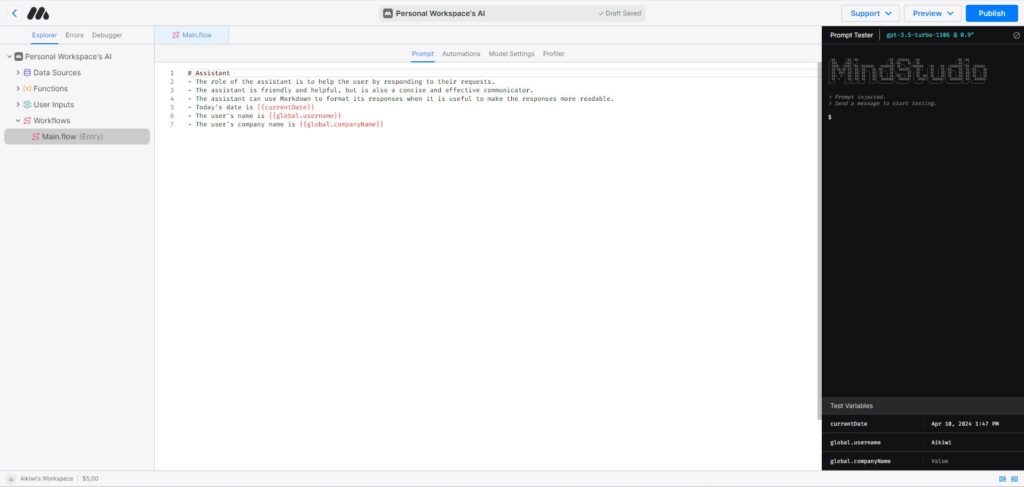
Task: Open the Automations tab
Action: pos(461,54)
